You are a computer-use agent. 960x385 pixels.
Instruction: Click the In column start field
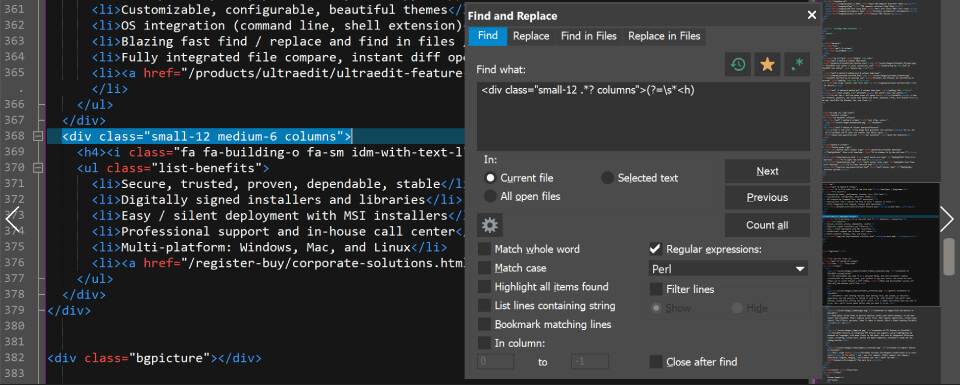(496, 362)
